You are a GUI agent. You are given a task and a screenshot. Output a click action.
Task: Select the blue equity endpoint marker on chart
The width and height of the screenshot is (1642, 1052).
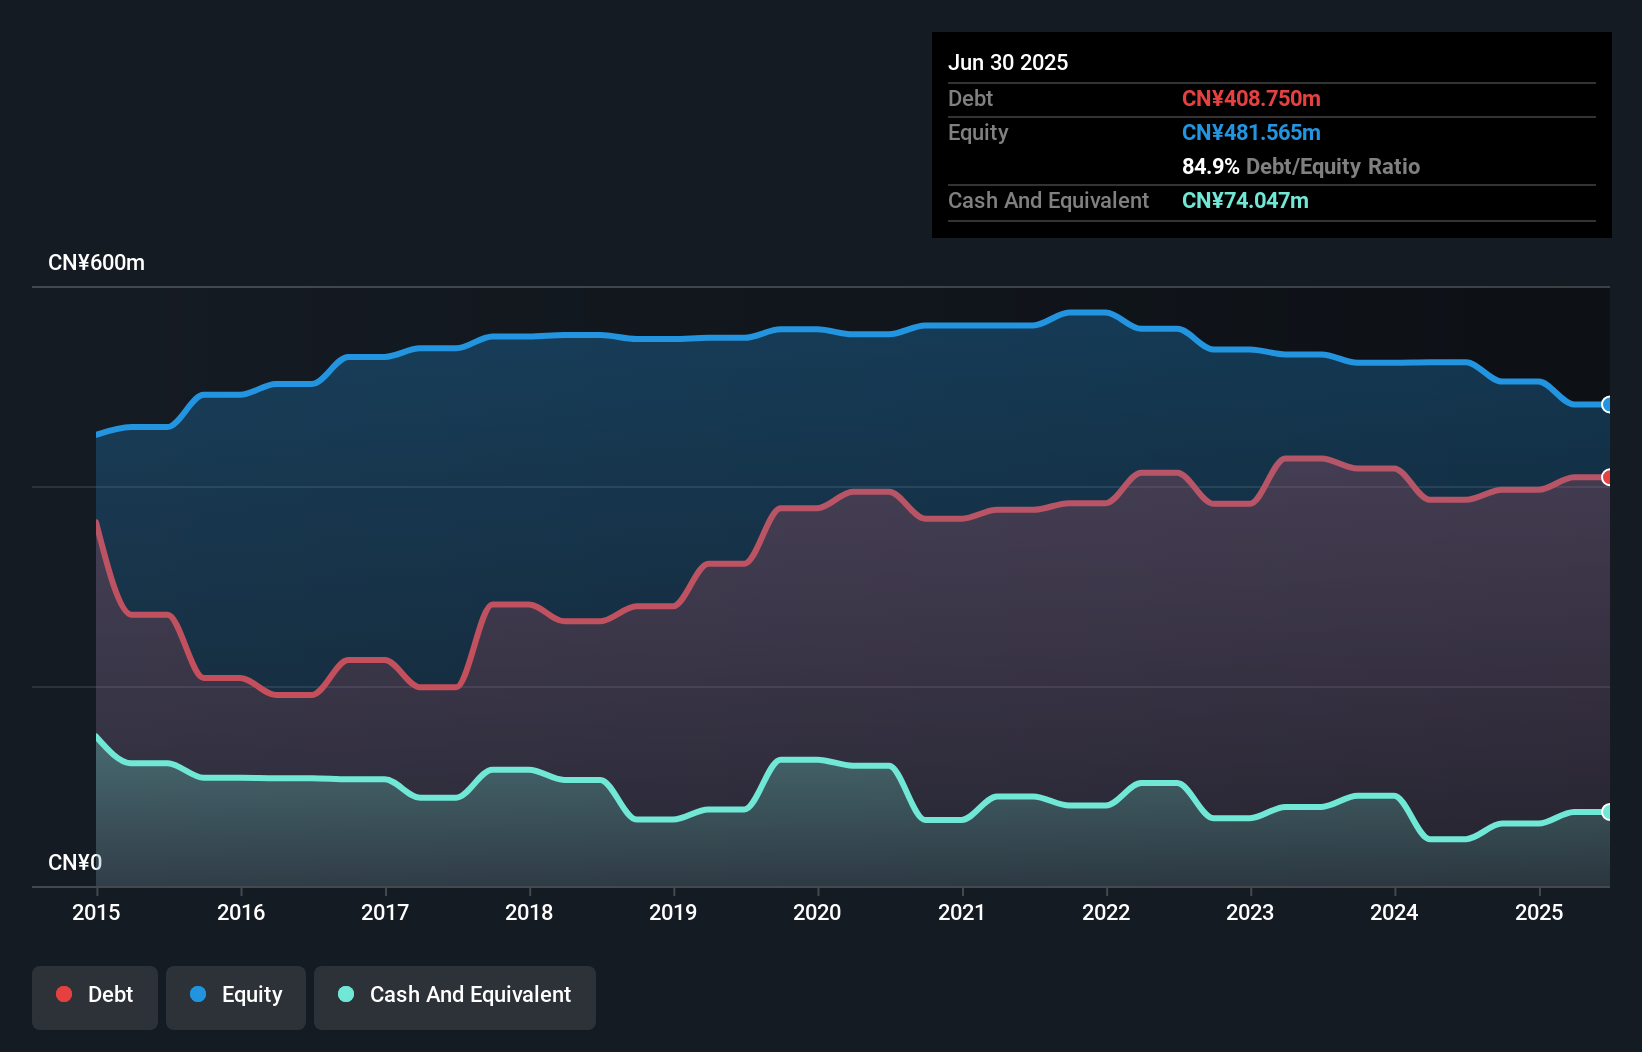click(1607, 404)
